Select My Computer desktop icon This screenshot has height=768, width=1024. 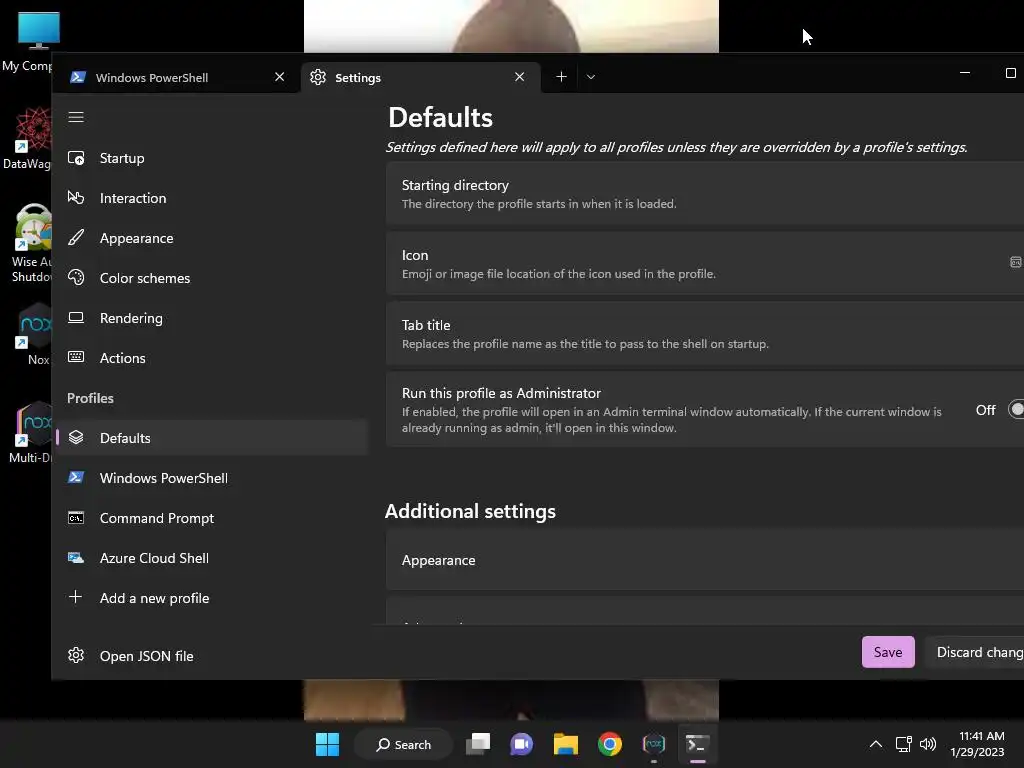click(x=29, y=42)
